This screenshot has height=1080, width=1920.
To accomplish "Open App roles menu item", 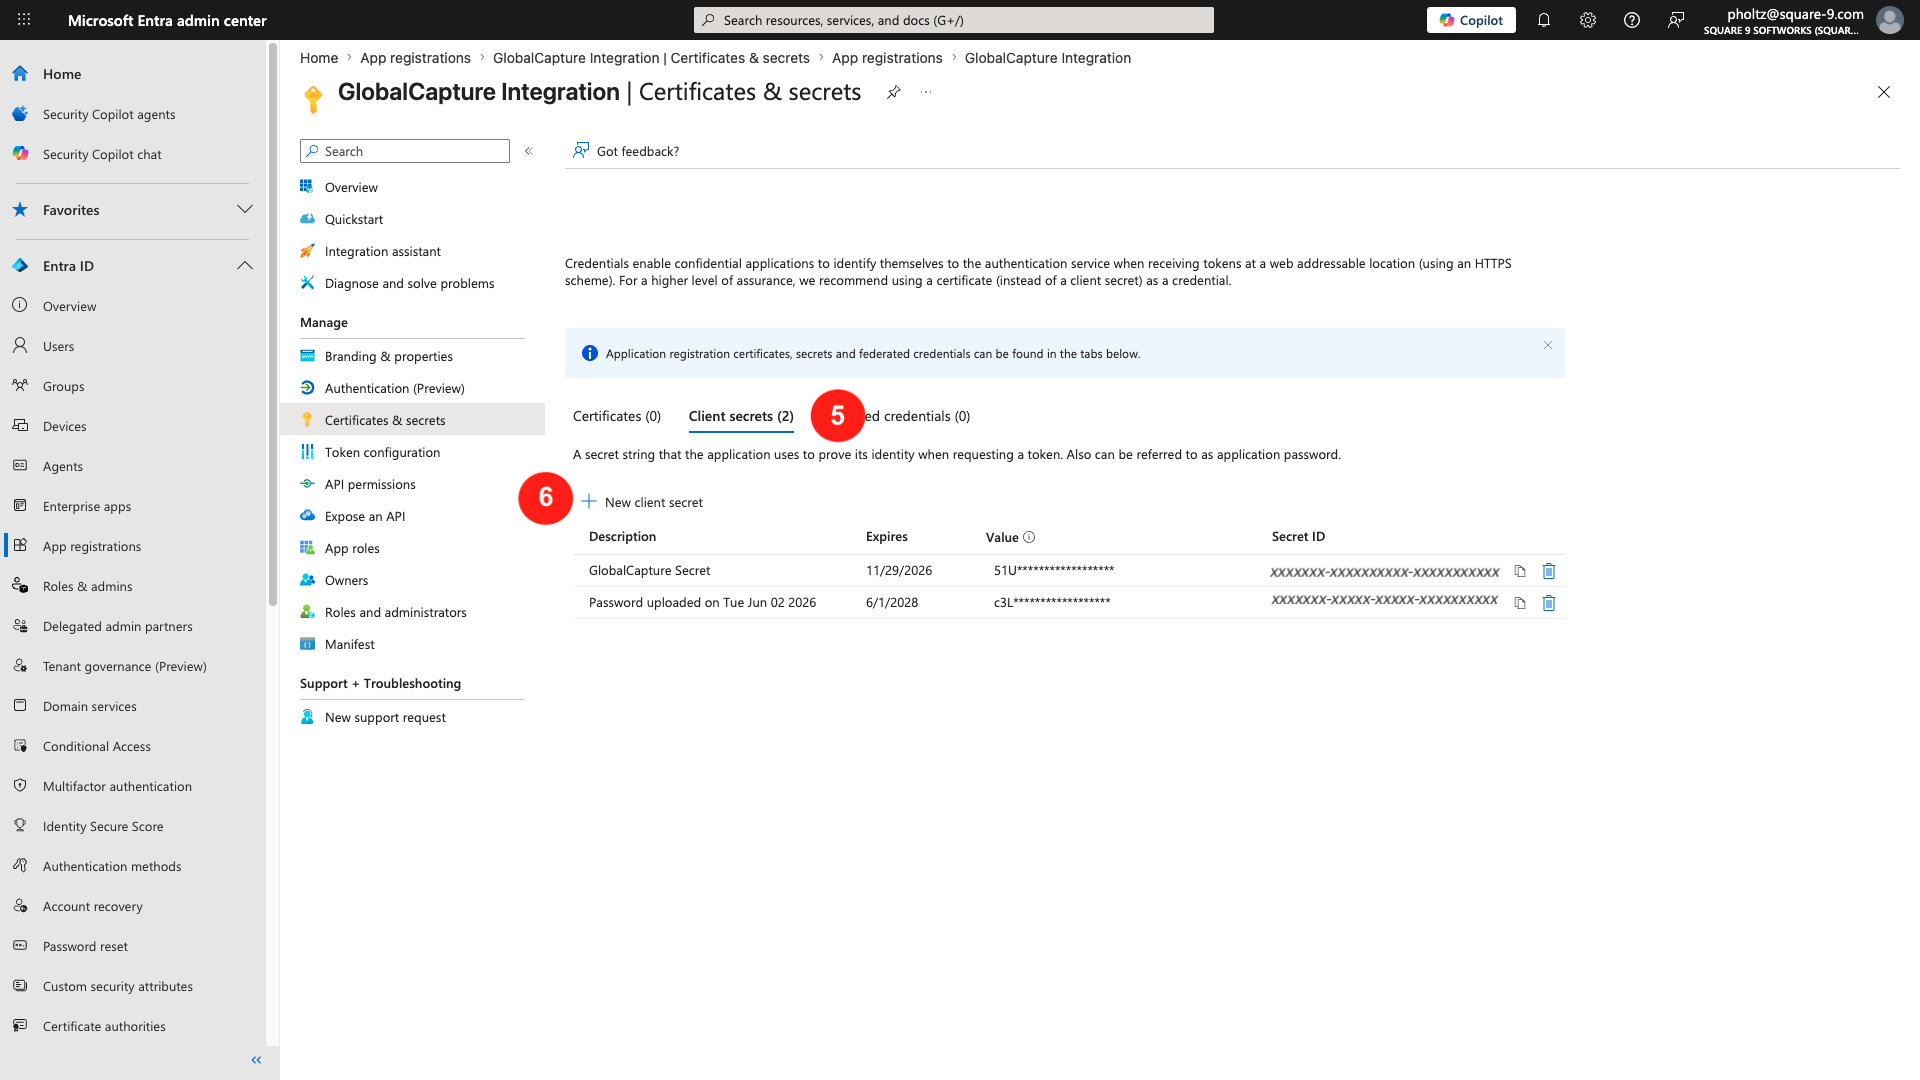I will pyautogui.click(x=352, y=548).
